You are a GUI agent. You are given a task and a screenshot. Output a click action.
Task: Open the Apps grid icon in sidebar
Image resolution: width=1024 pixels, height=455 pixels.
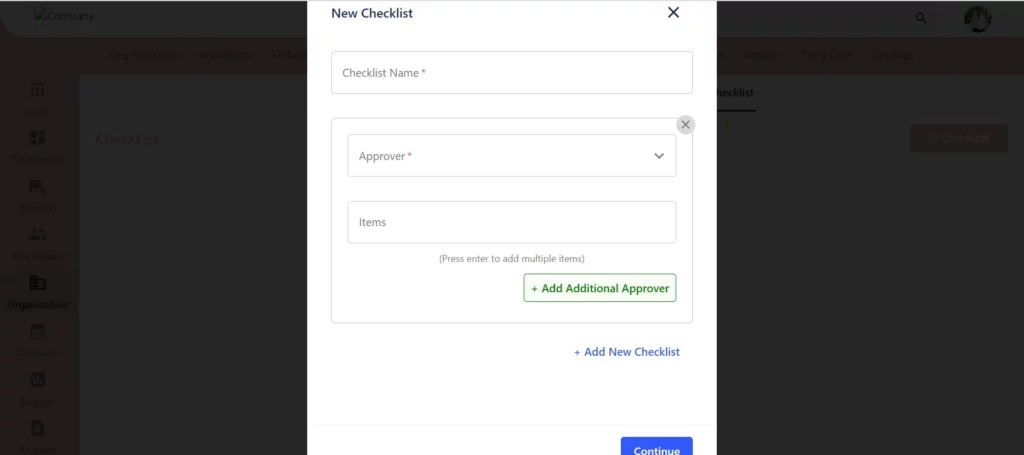[x=37, y=90]
